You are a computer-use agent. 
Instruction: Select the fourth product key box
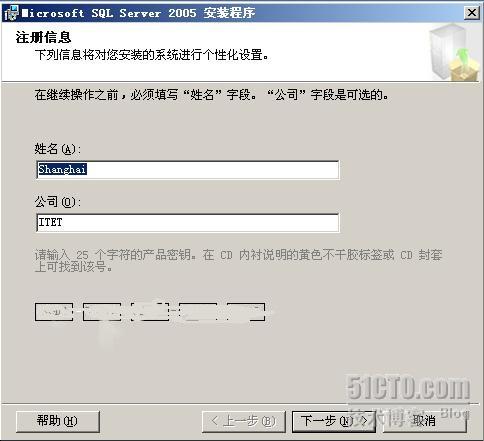point(198,312)
